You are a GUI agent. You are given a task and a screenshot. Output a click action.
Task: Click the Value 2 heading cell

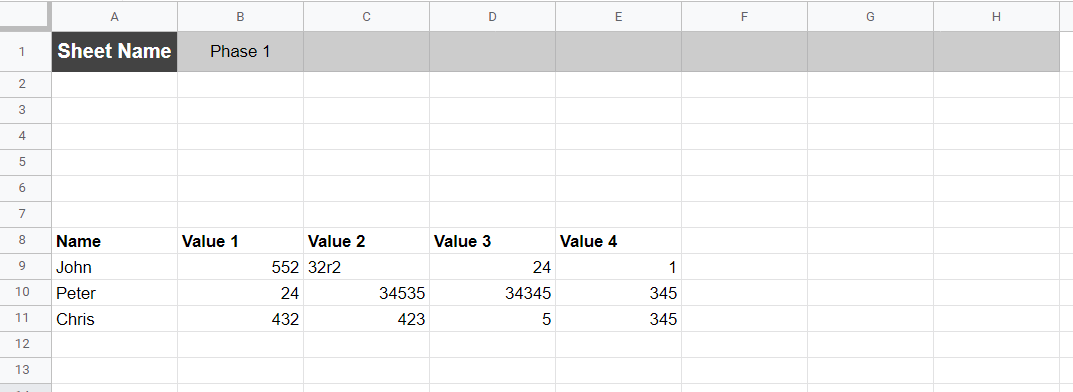(366, 241)
